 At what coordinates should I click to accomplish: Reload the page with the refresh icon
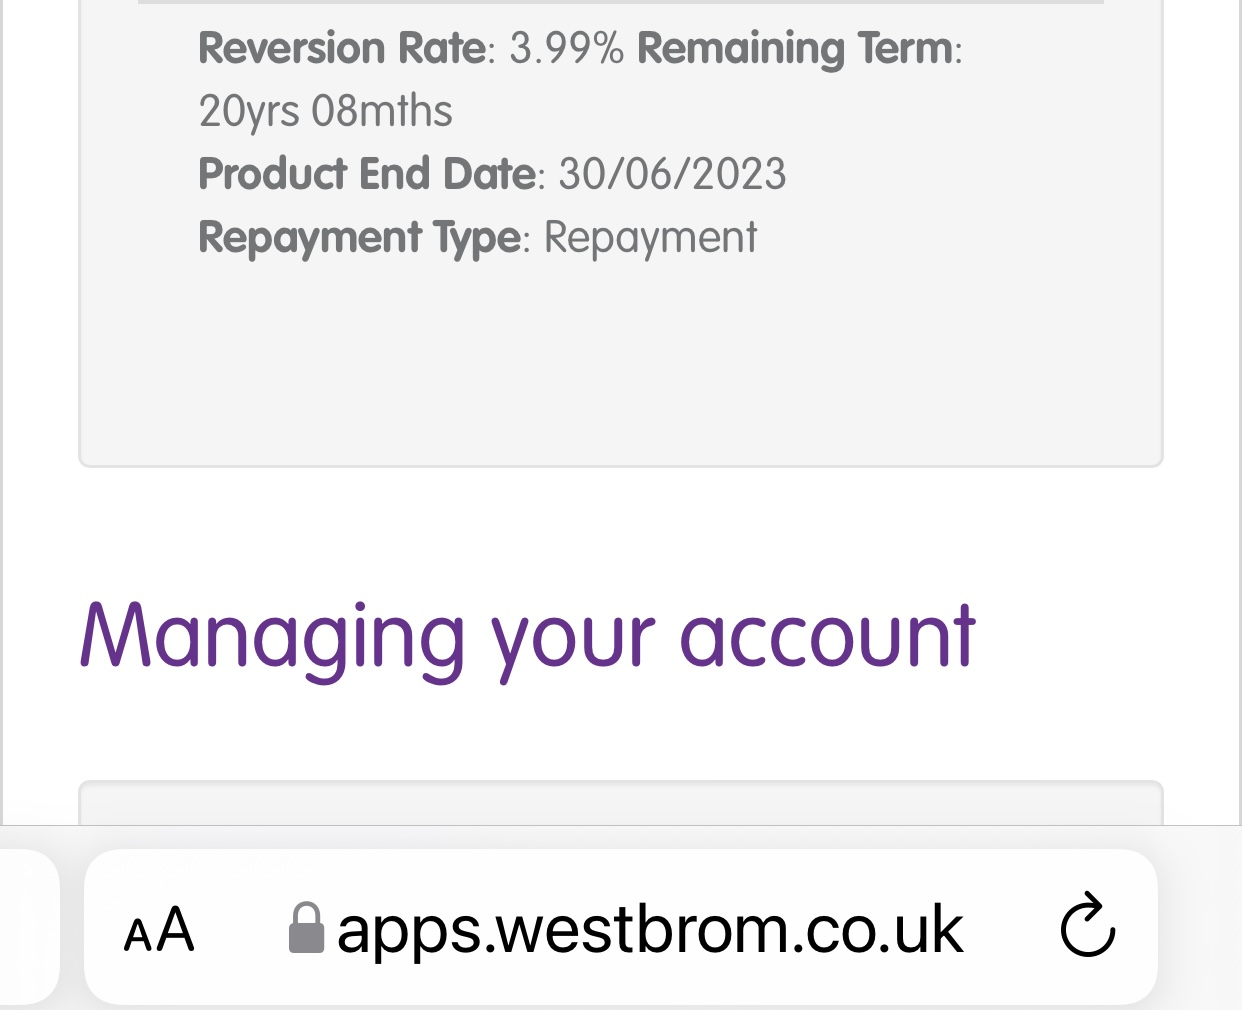tap(1088, 925)
